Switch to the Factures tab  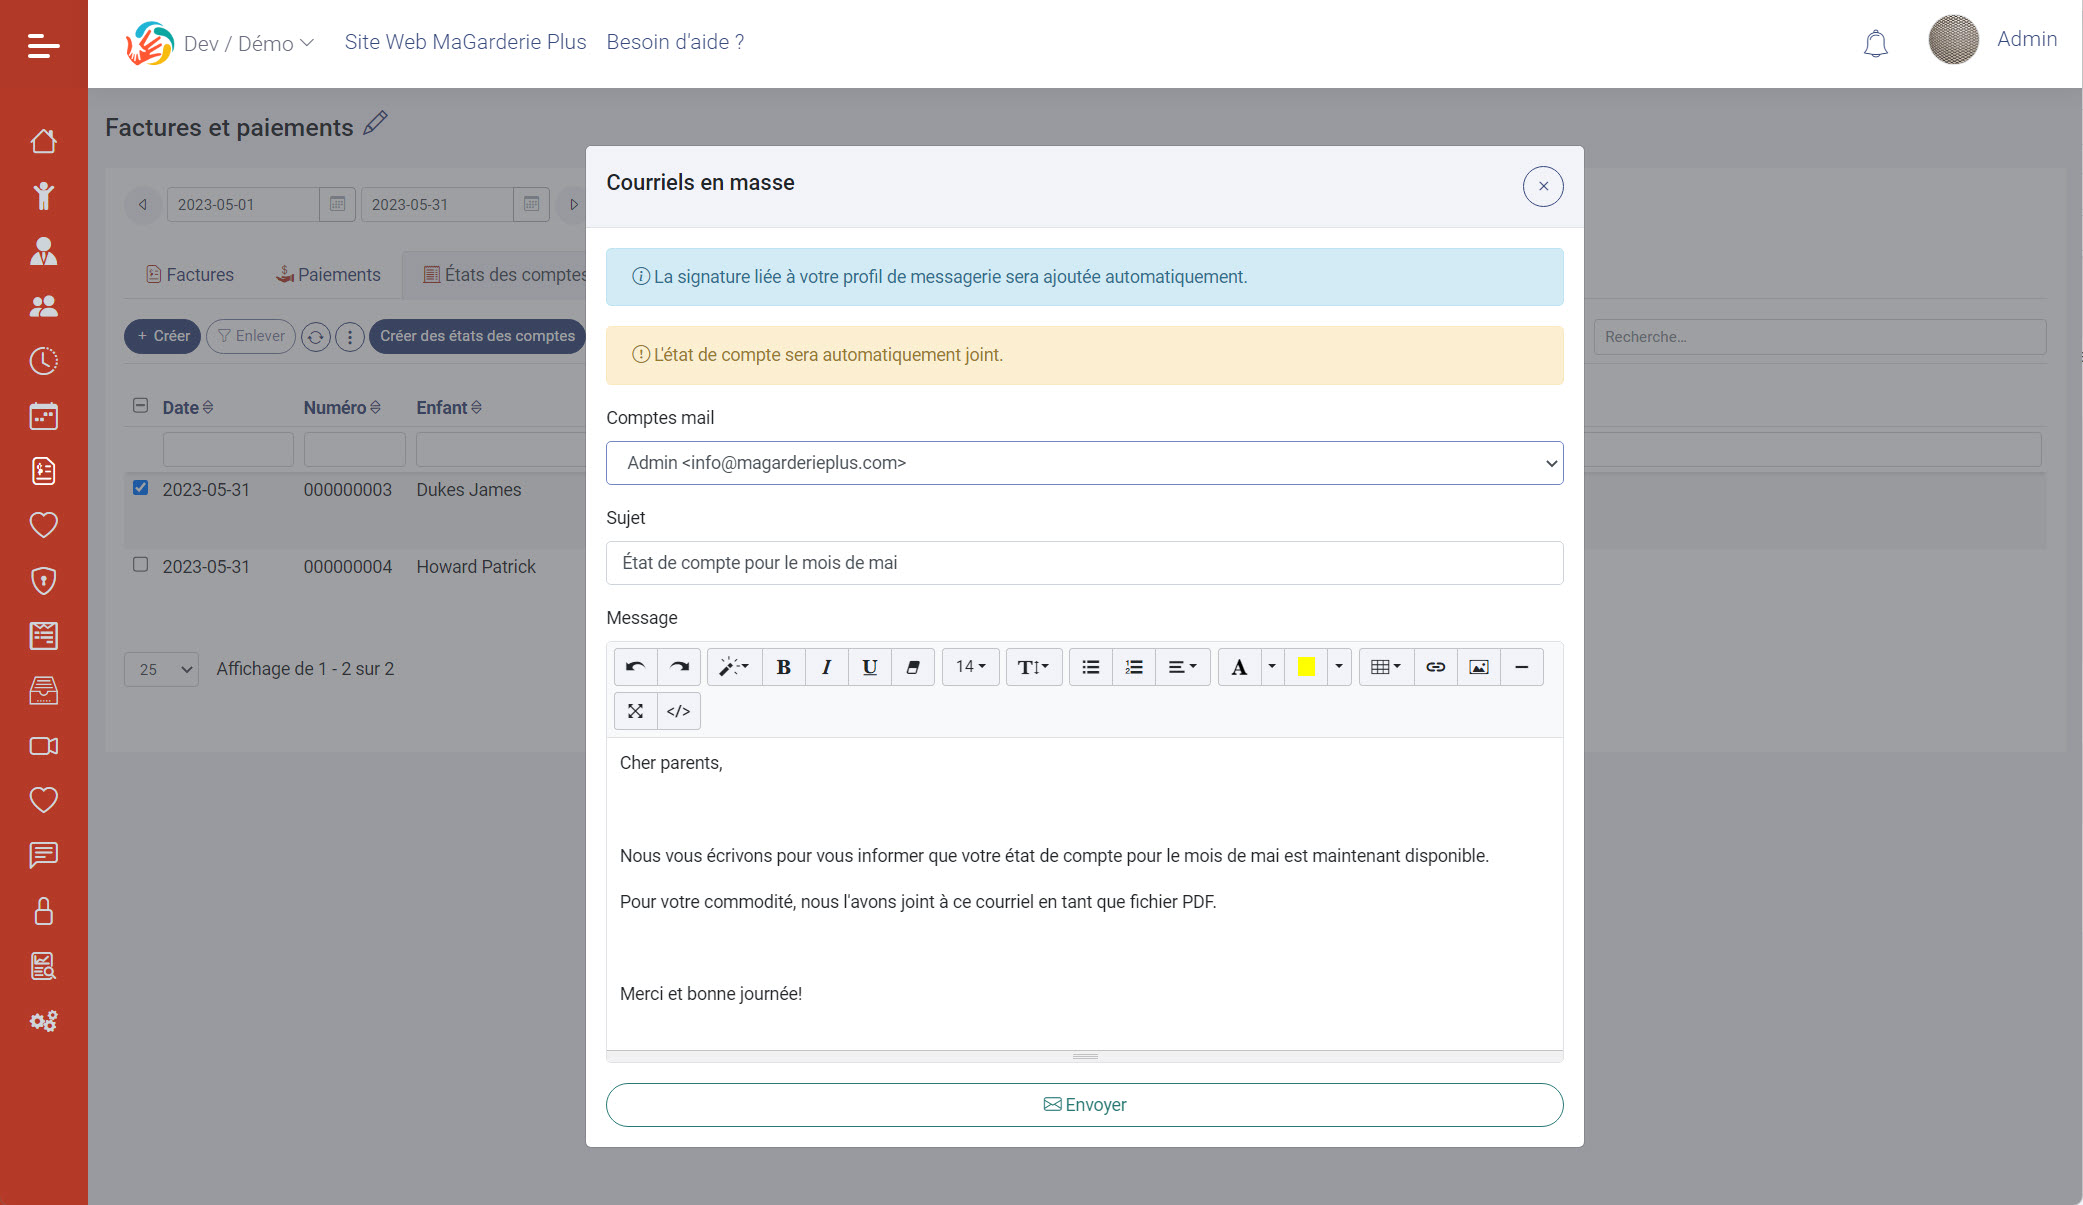190,275
